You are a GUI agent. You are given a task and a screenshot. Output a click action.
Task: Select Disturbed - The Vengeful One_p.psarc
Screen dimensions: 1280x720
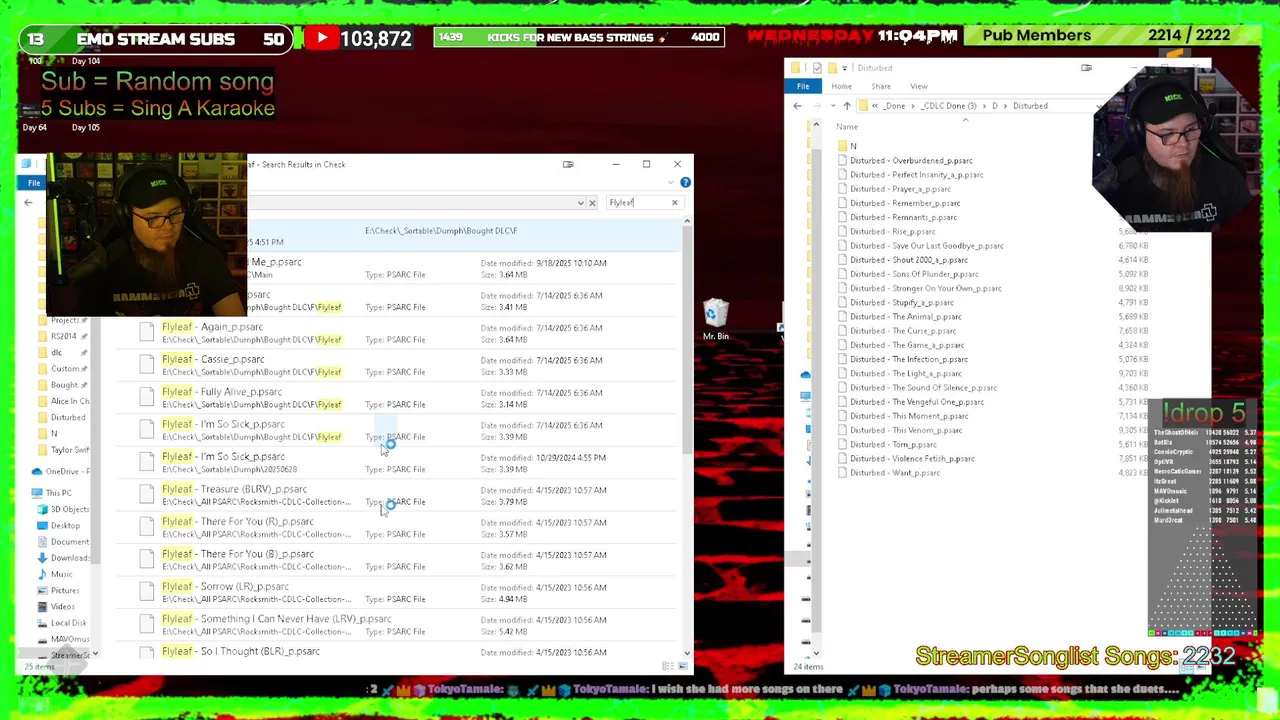click(x=917, y=402)
